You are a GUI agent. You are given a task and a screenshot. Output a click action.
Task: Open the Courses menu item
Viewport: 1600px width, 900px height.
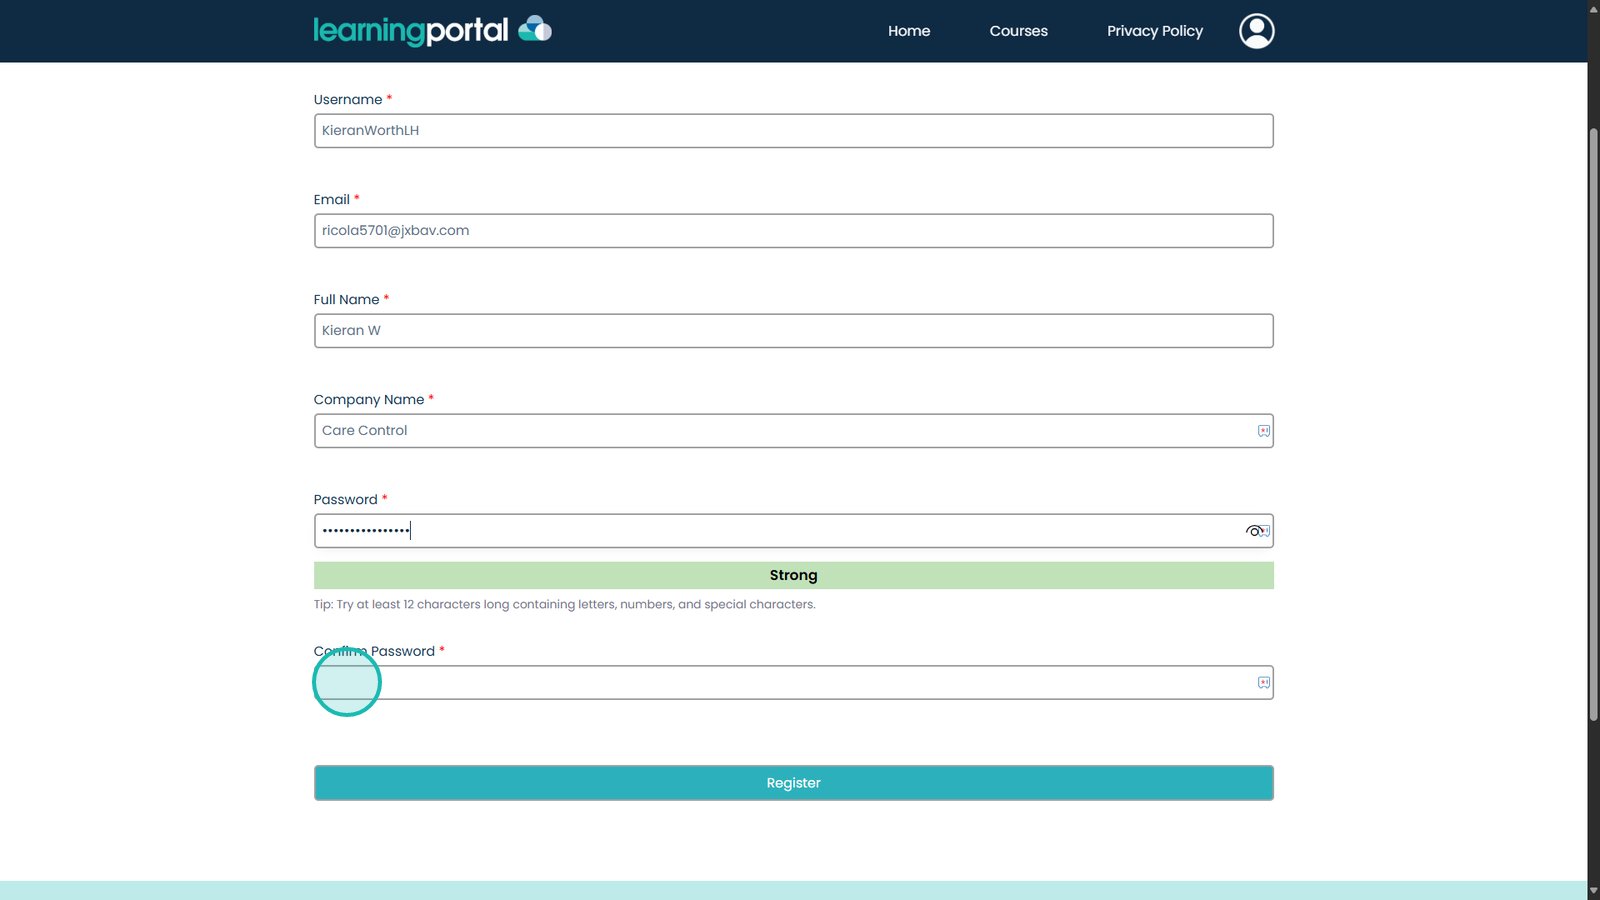point(1018,31)
